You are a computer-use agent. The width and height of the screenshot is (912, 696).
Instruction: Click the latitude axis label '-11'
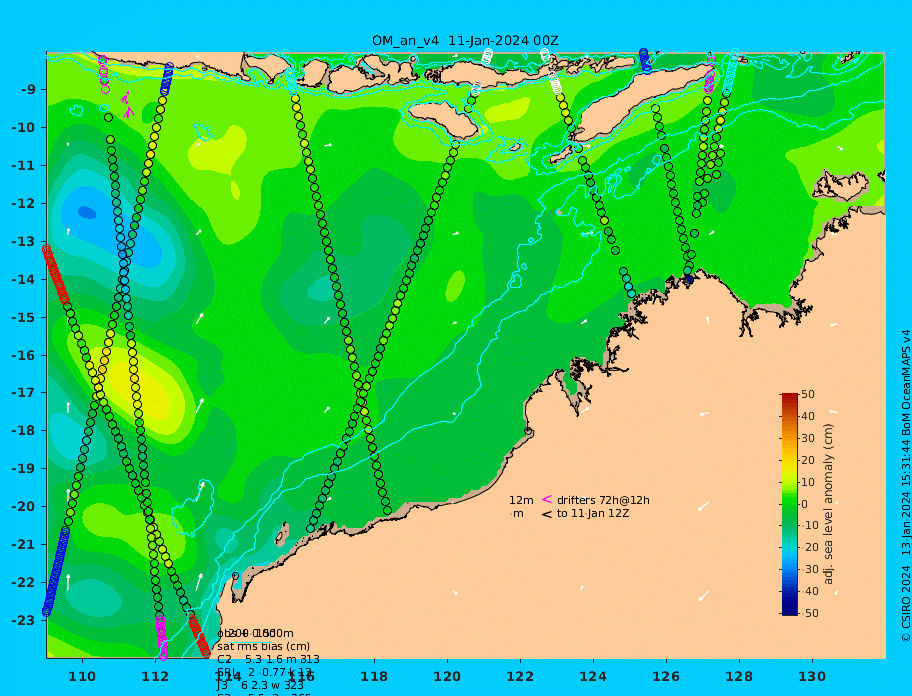[x=23, y=165]
